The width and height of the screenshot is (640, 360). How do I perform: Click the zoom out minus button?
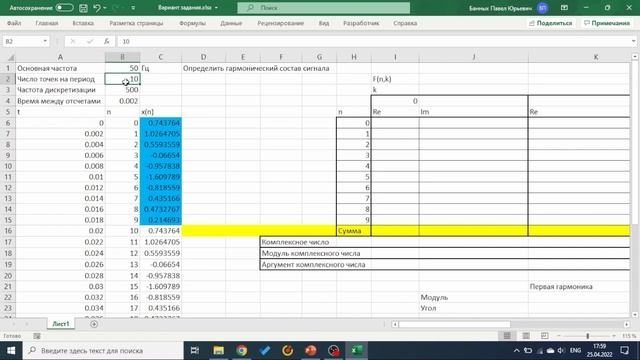pos(559,336)
